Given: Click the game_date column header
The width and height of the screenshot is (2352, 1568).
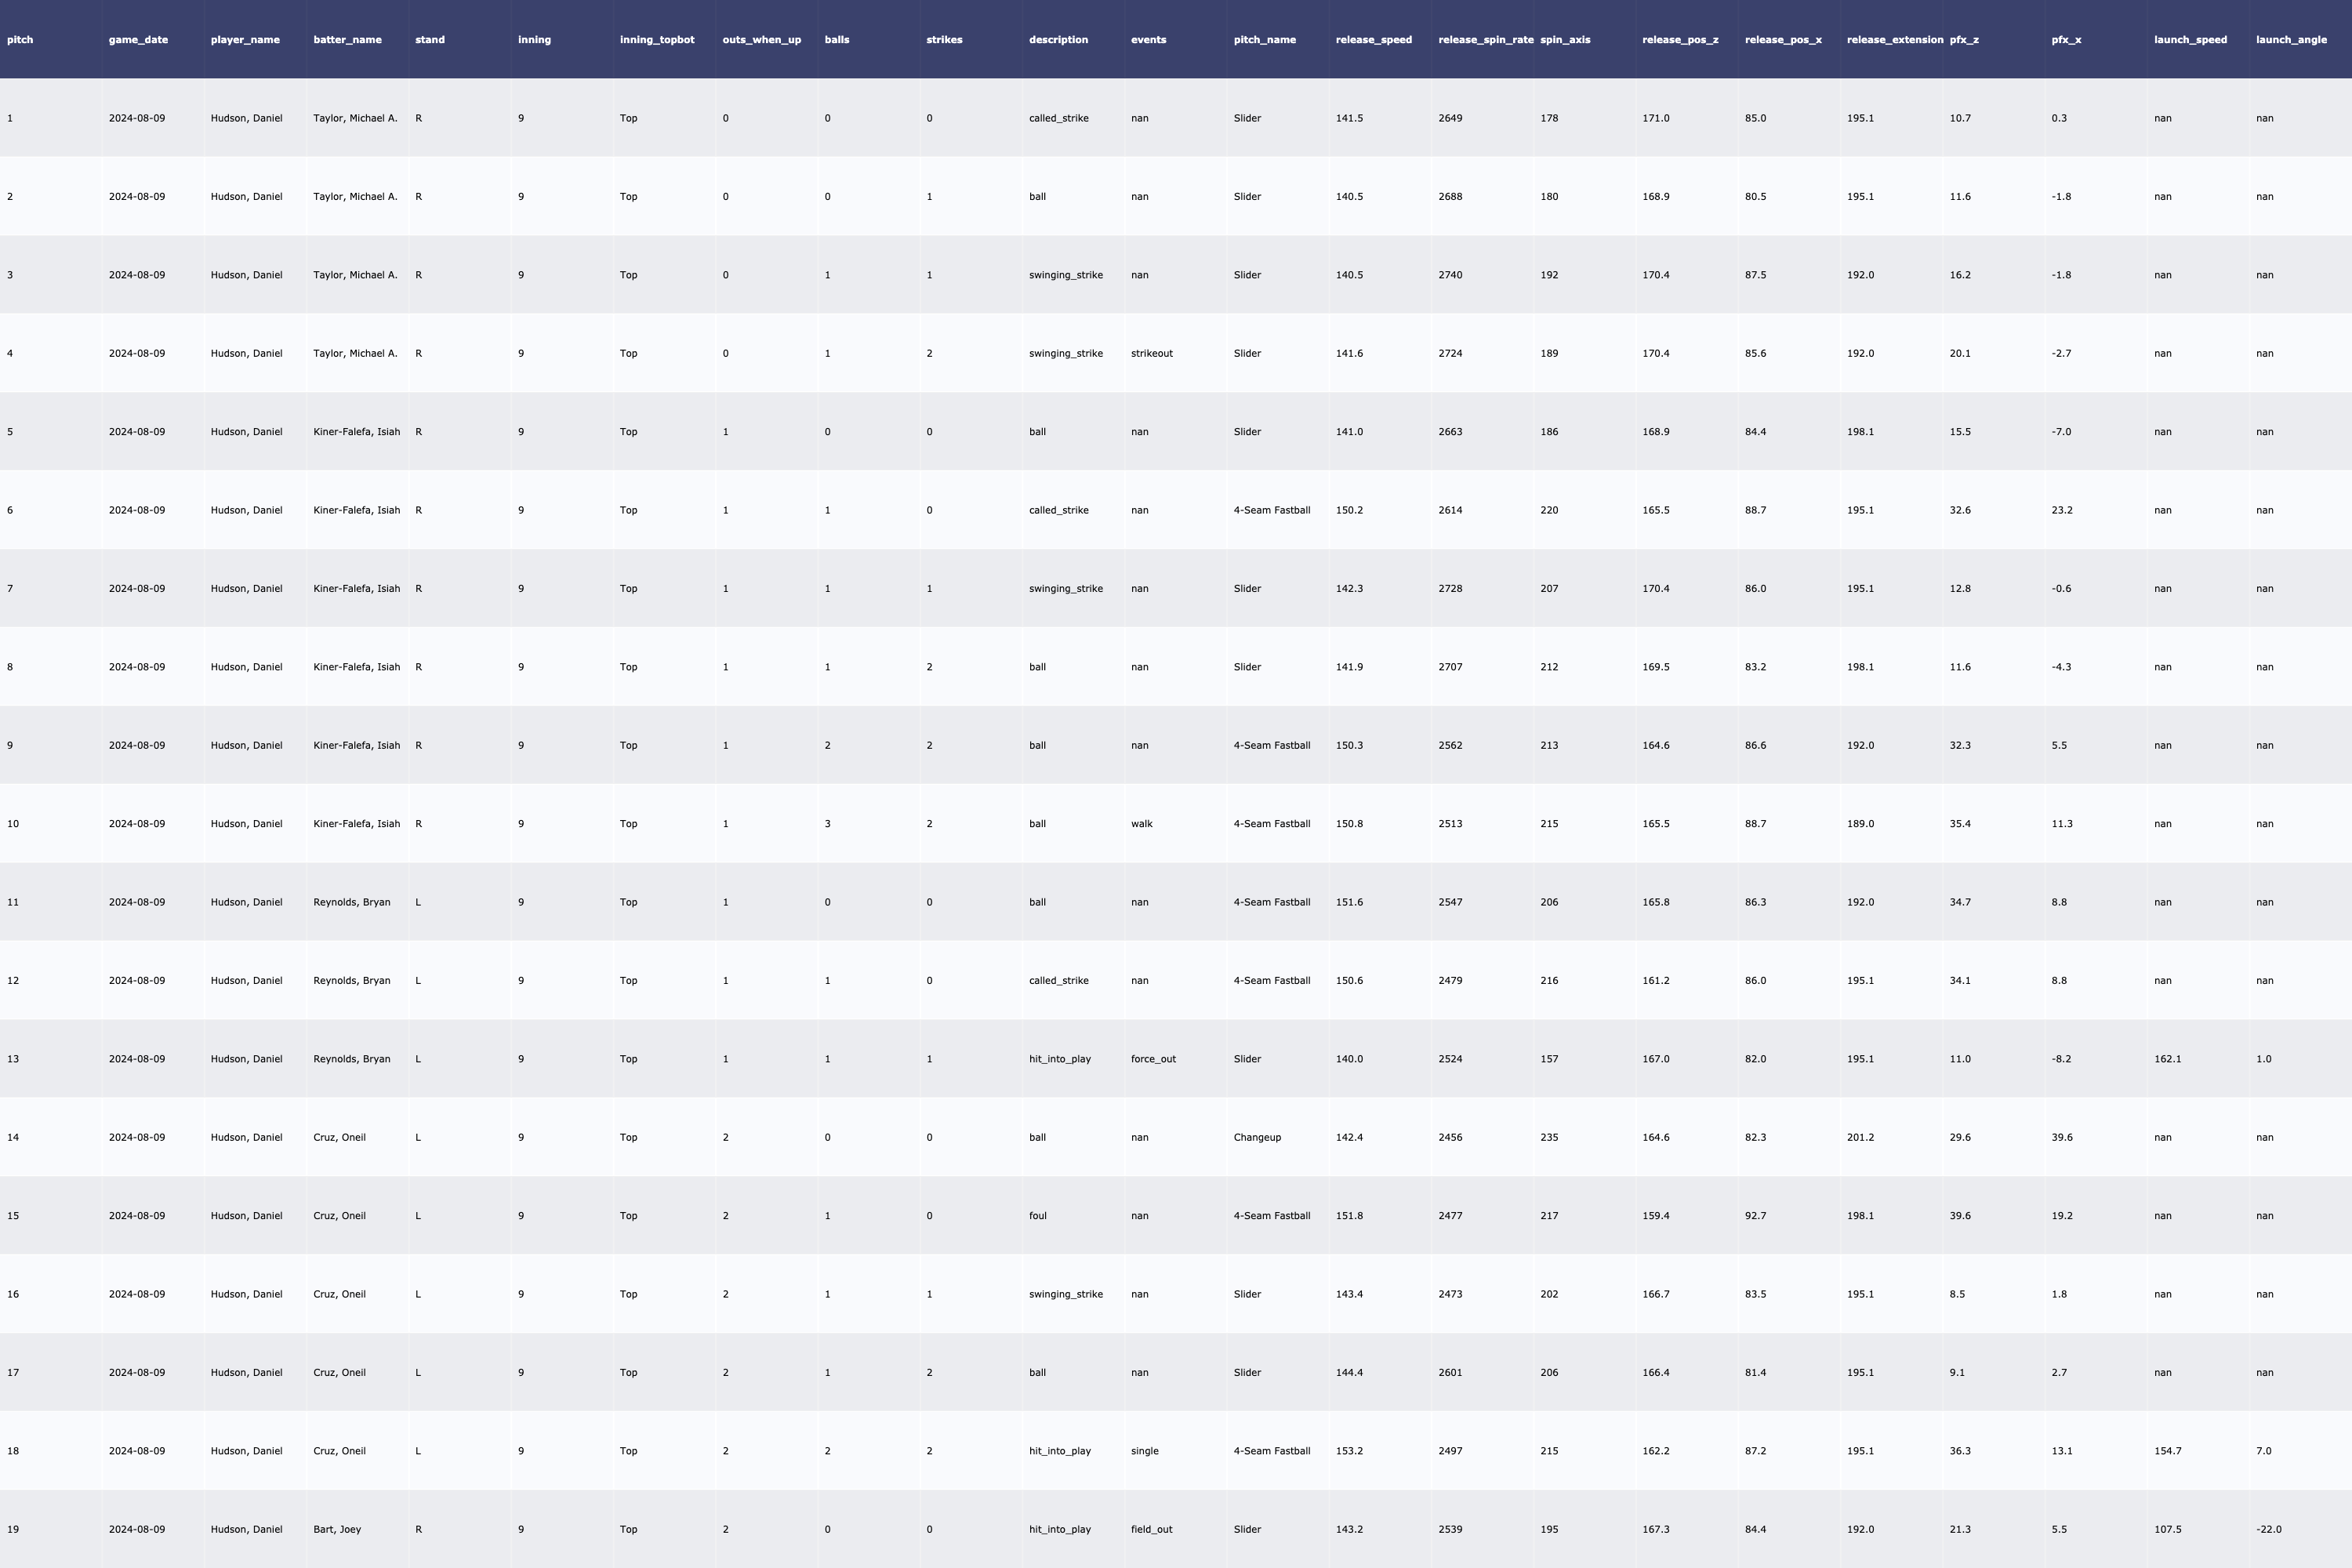Looking at the screenshot, I should pos(138,40).
